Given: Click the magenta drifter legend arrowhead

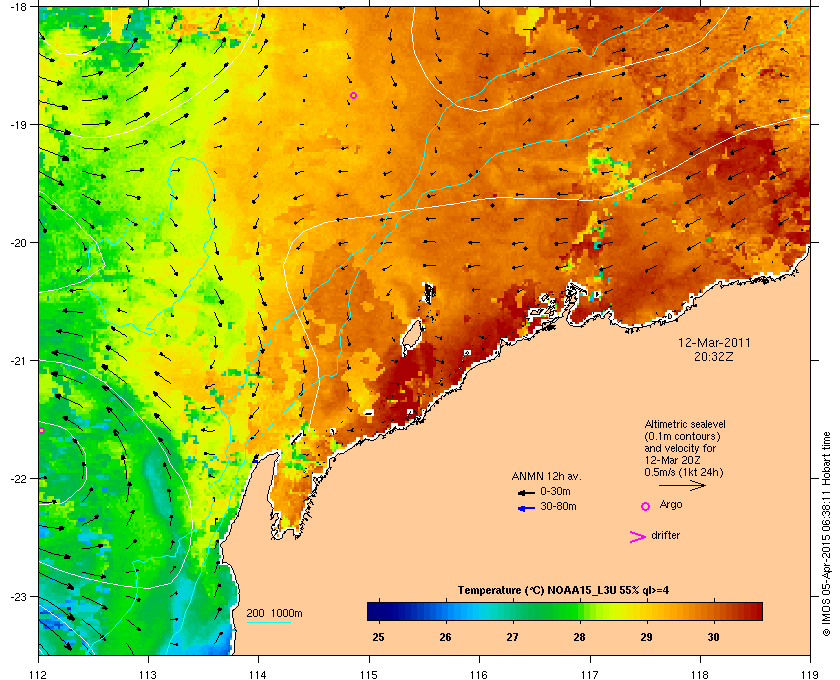Looking at the screenshot, I should pos(638,537).
